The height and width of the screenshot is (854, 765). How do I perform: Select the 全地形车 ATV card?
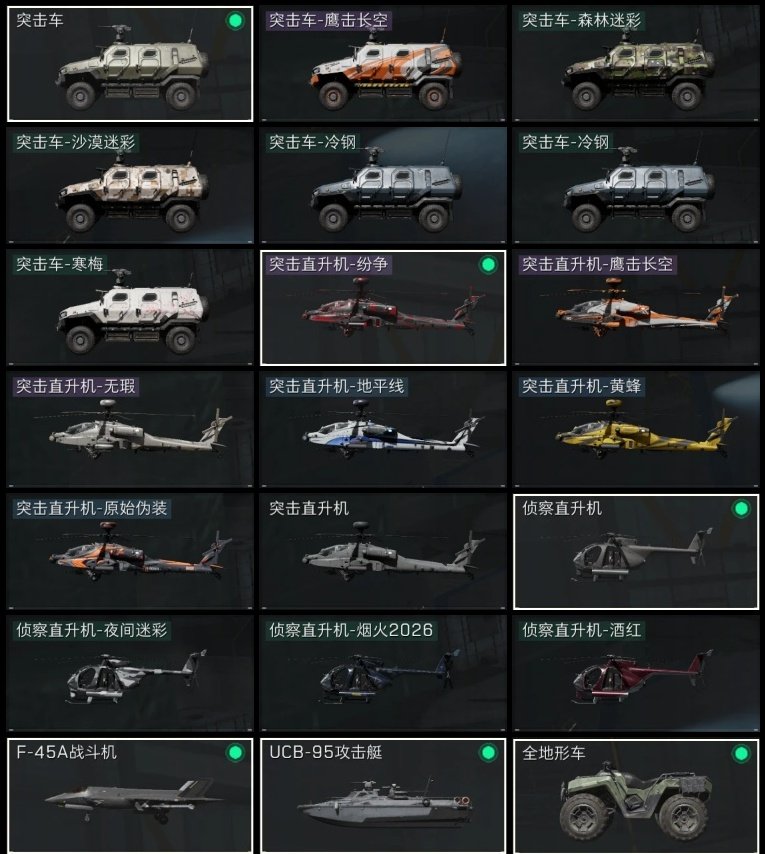pyautogui.click(x=636, y=796)
